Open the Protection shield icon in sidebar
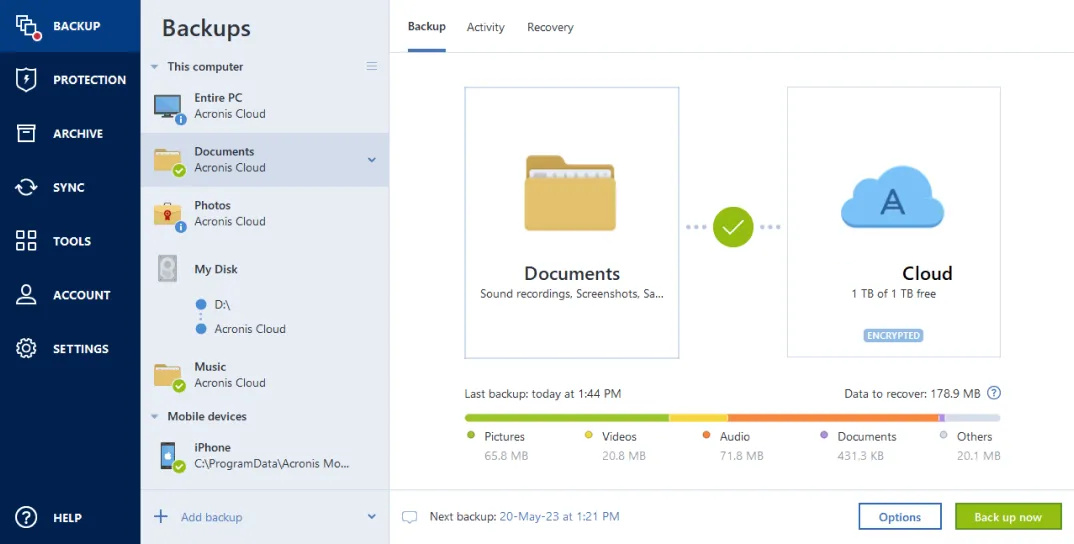Viewport: 1074px width, 544px height. [26, 80]
